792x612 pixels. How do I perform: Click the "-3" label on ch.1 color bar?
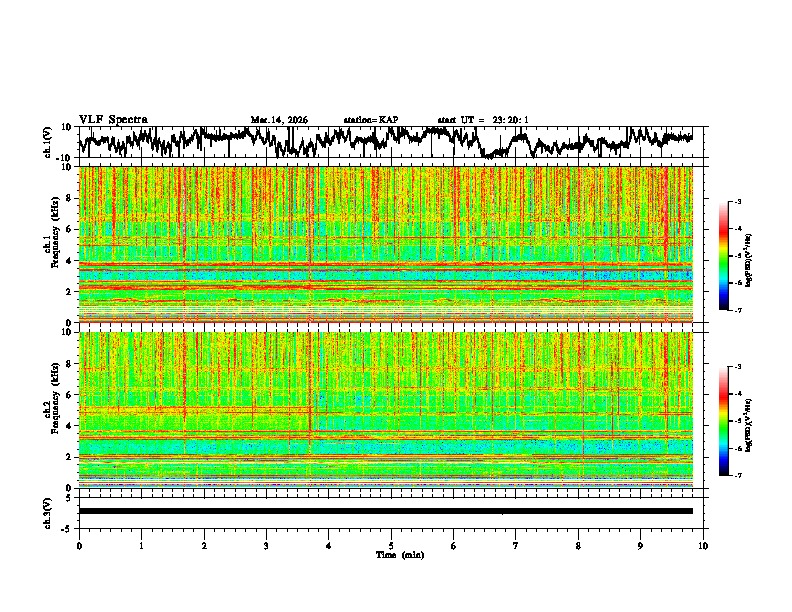point(738,201)
